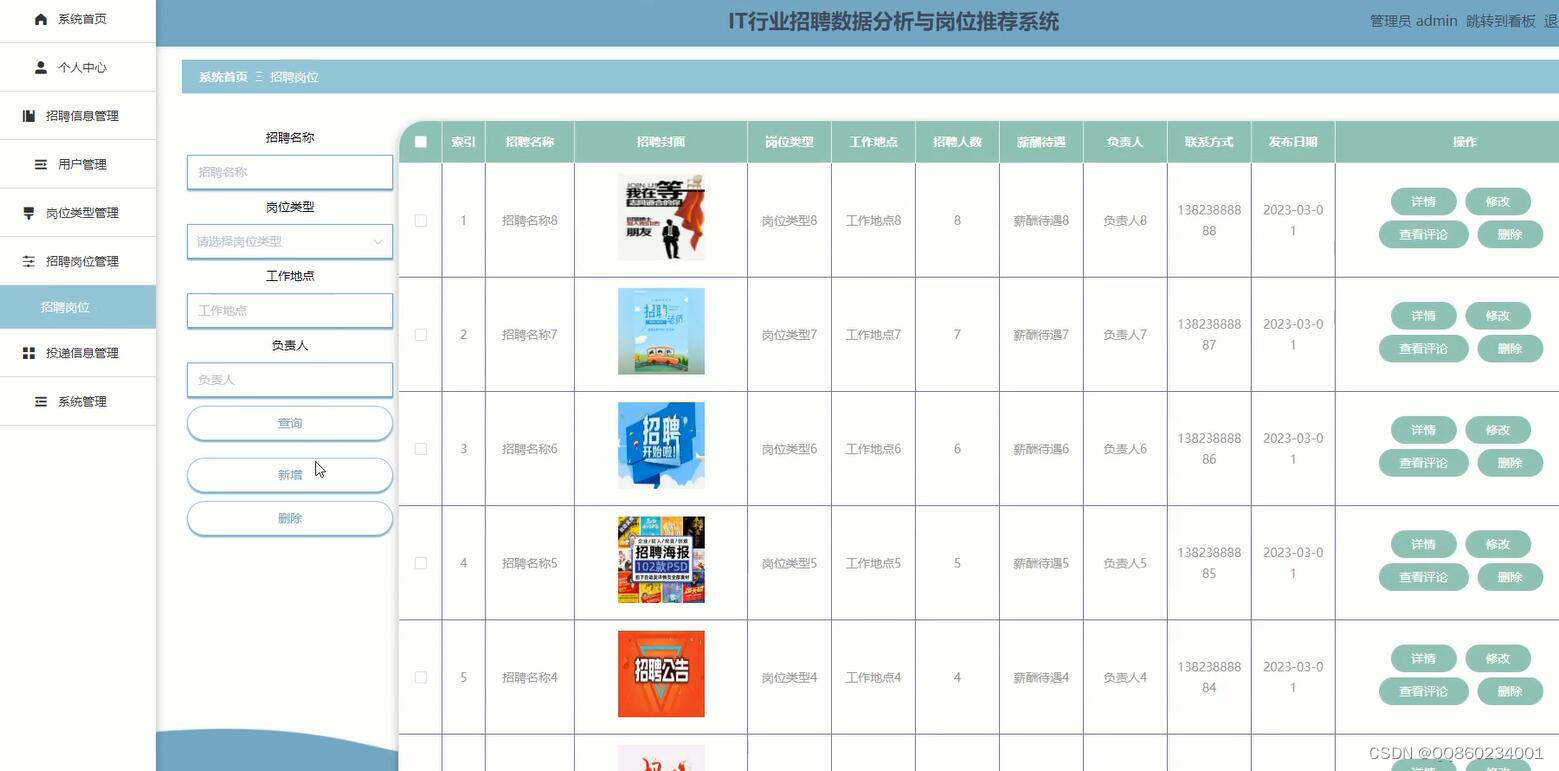Click the 删除 button under the search form
Viewport: 1559px width, 771px height.
(x=290, y=518)
